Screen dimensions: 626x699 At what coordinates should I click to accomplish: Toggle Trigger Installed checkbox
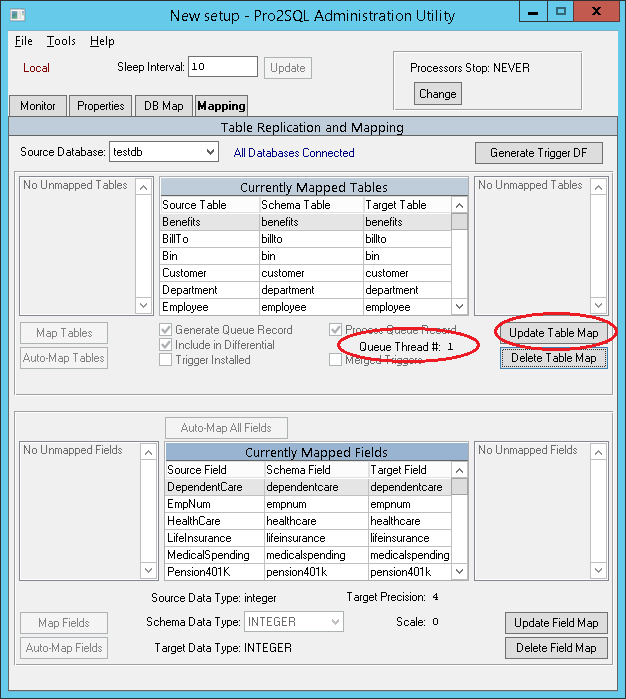pyautogui.click(x=165, y=360)
